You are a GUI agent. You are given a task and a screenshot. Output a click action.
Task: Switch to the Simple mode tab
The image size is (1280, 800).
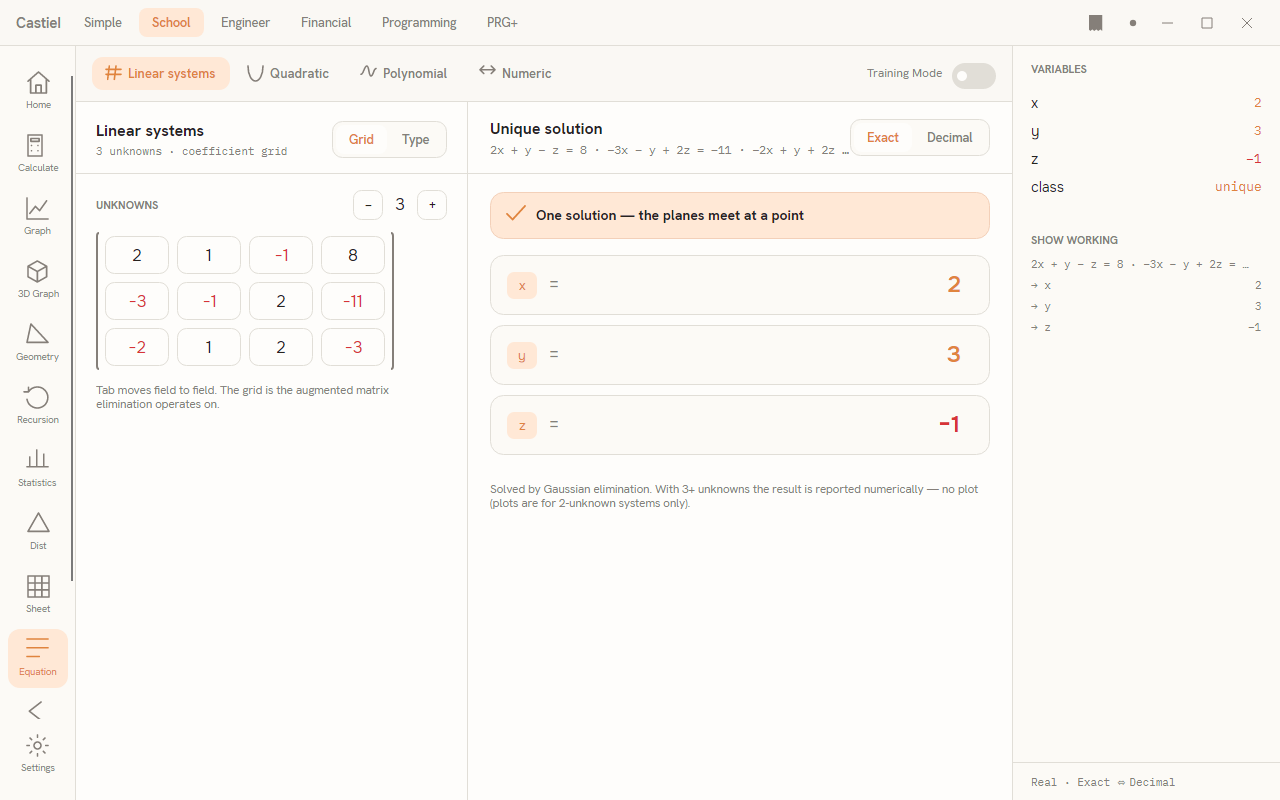click(103, 23)
